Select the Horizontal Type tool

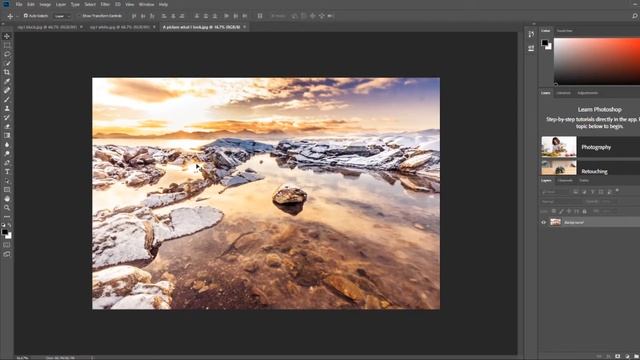7,171
